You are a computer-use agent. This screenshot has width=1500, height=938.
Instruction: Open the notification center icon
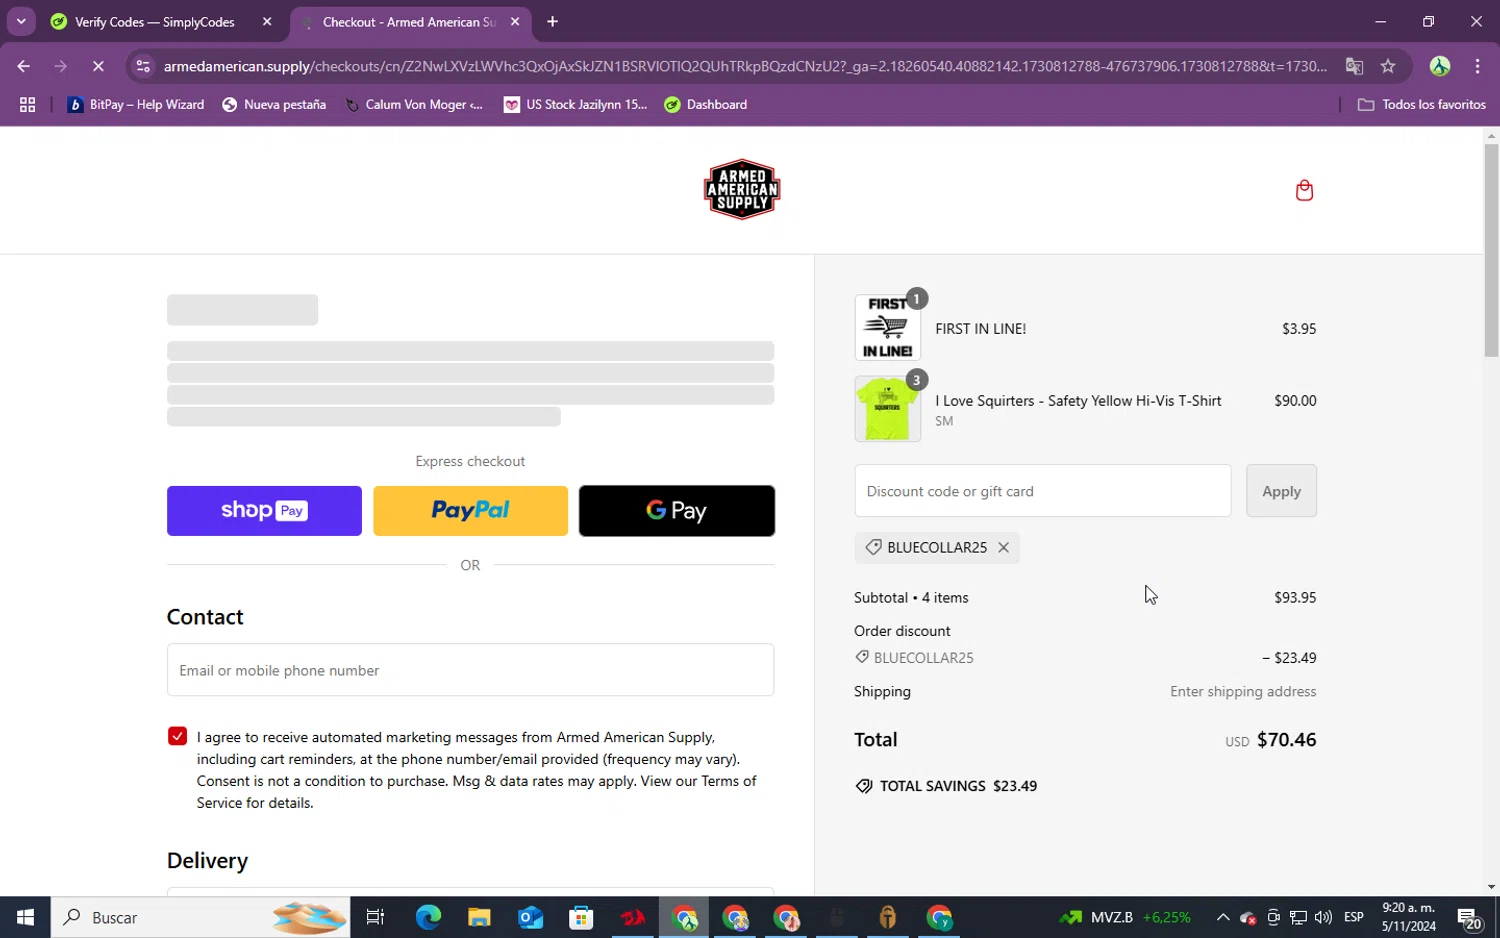(x=1469, y=917)
